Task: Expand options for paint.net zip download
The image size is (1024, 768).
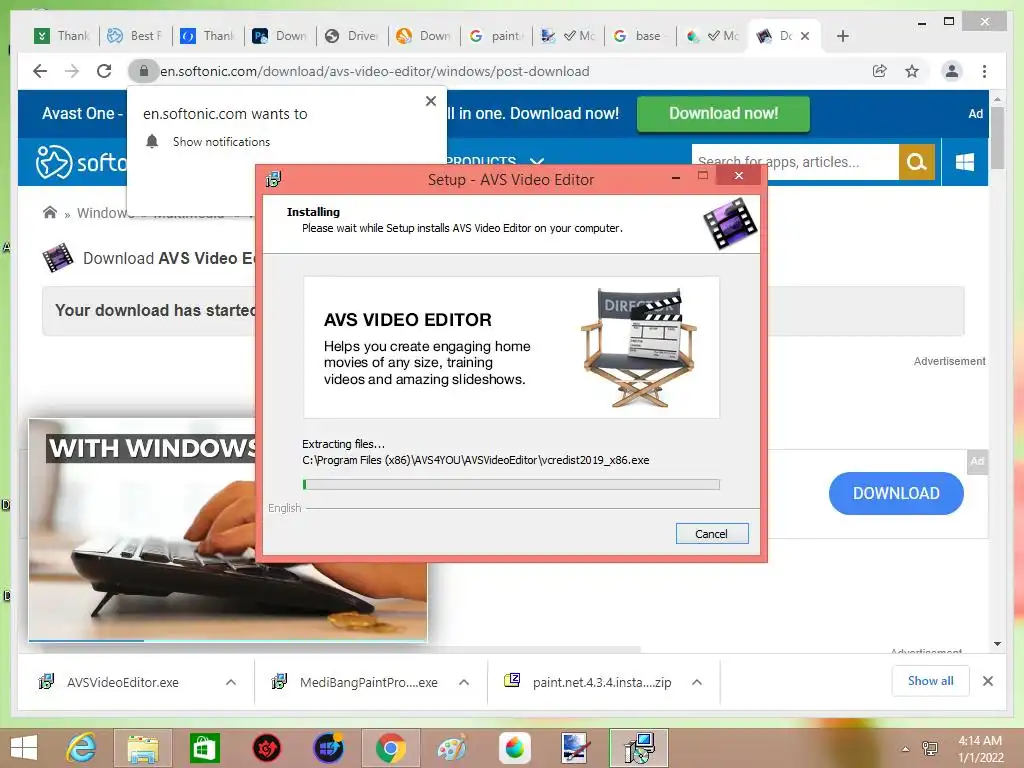Action: (697, 682)
